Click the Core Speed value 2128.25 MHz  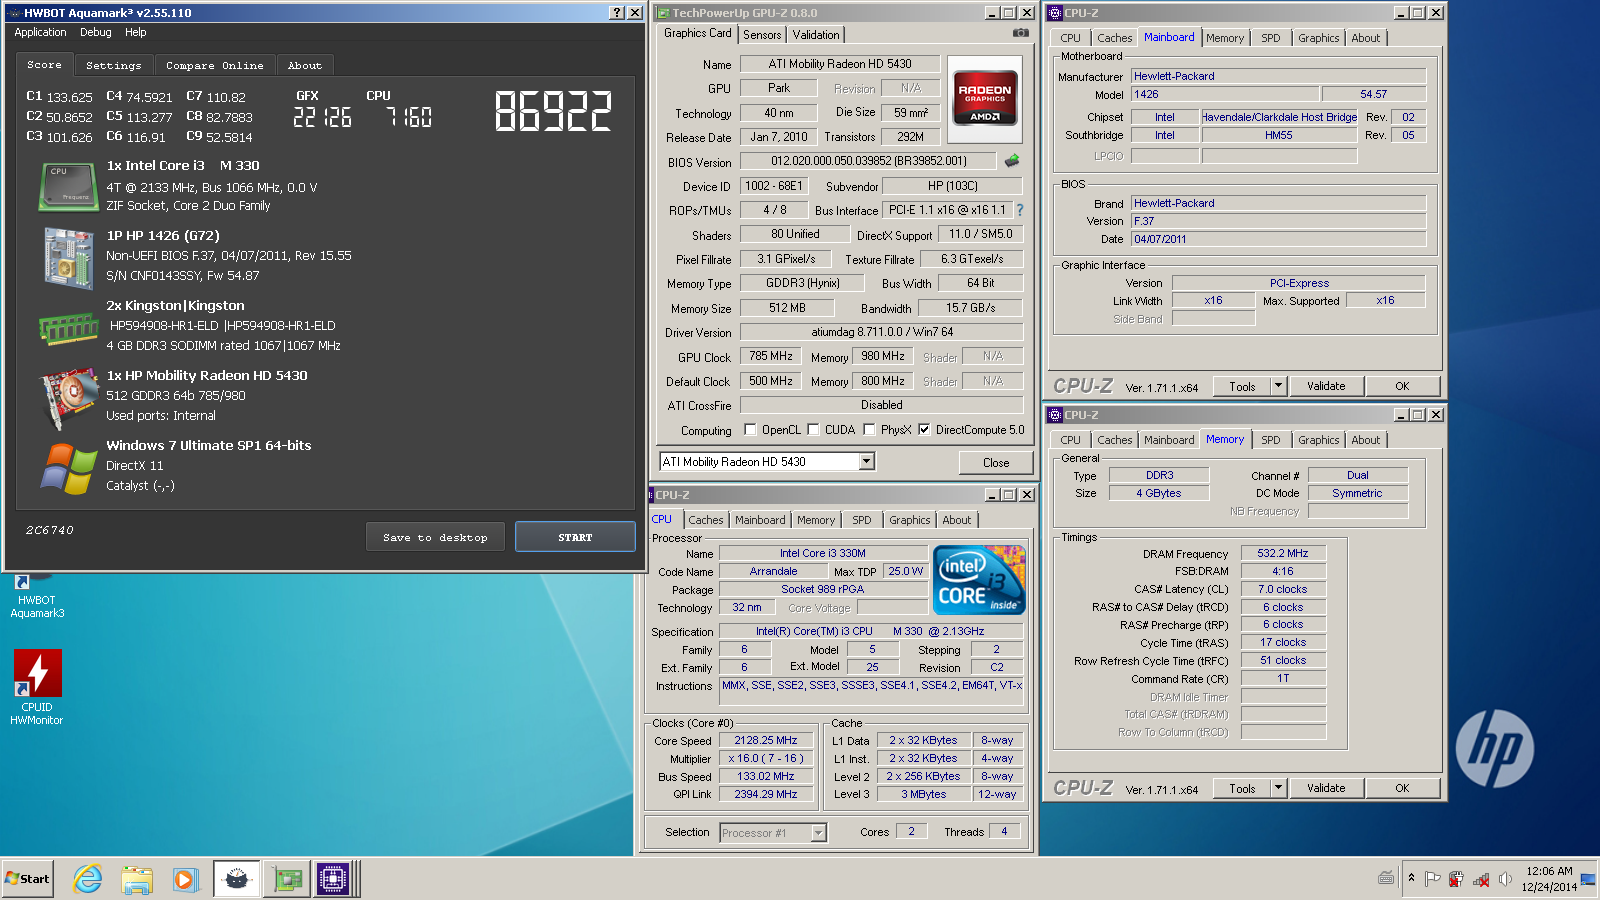pyautogui.click(x=766, y=741)
